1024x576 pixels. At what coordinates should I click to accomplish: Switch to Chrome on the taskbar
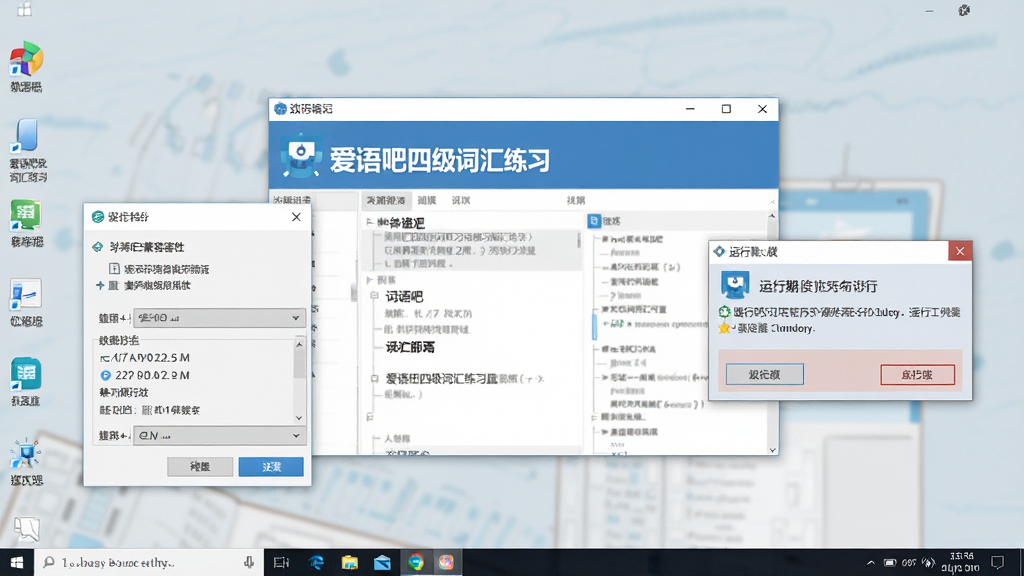coord(416,562)
